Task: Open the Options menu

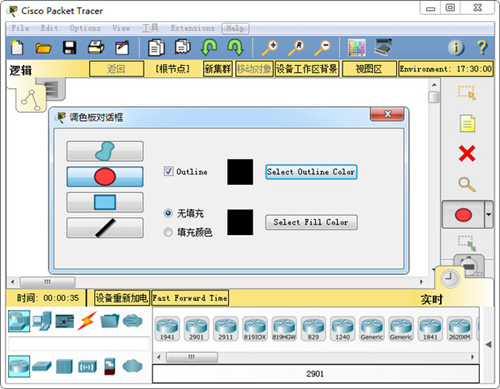Action: 85,28
